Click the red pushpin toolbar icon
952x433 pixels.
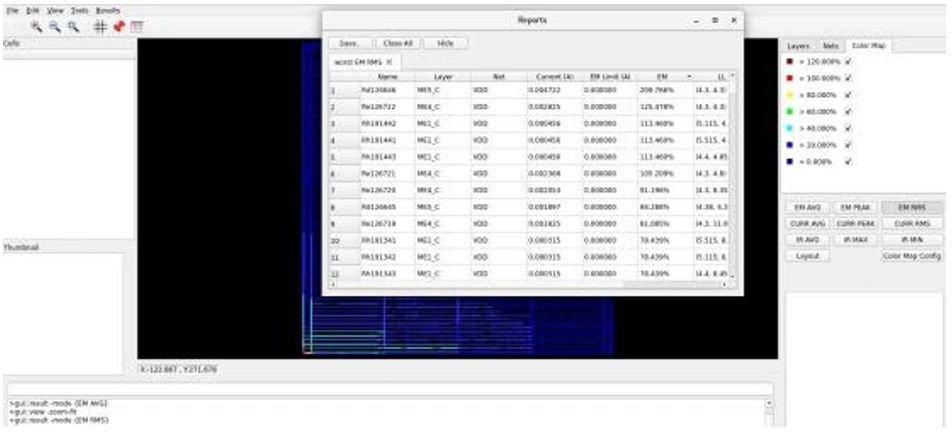click(119, 26)
